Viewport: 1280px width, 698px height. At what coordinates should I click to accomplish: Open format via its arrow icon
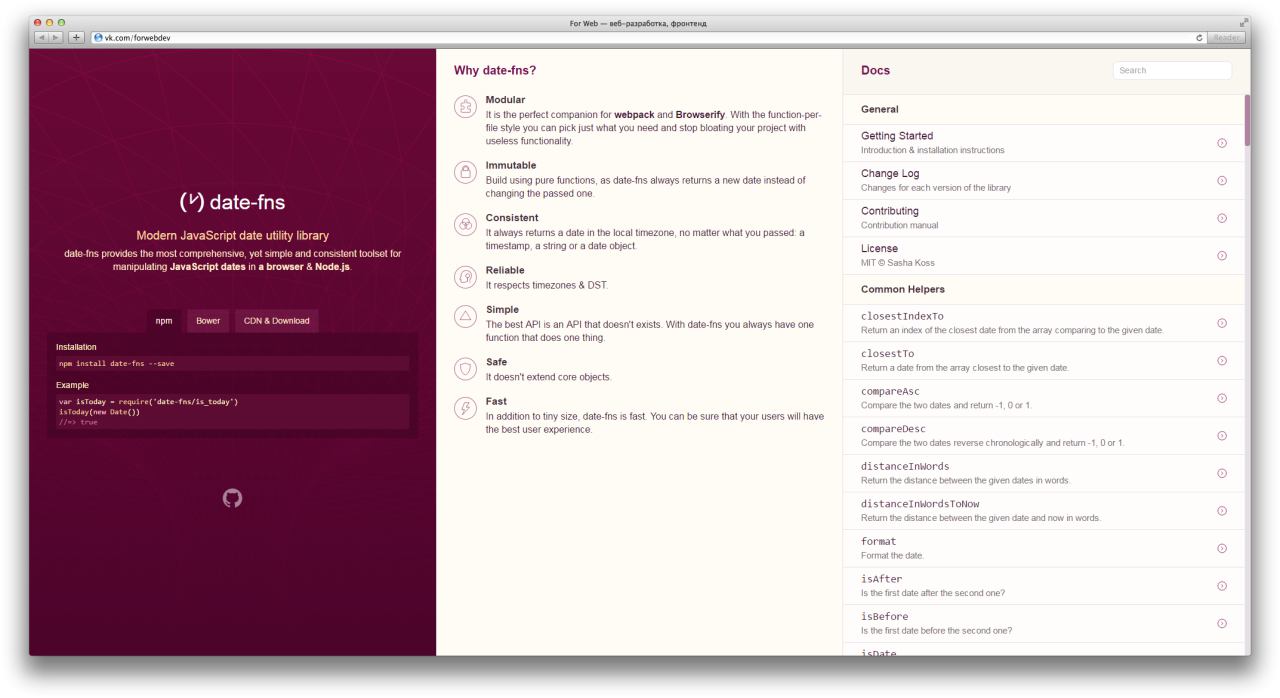click(x=1222, y=548)
